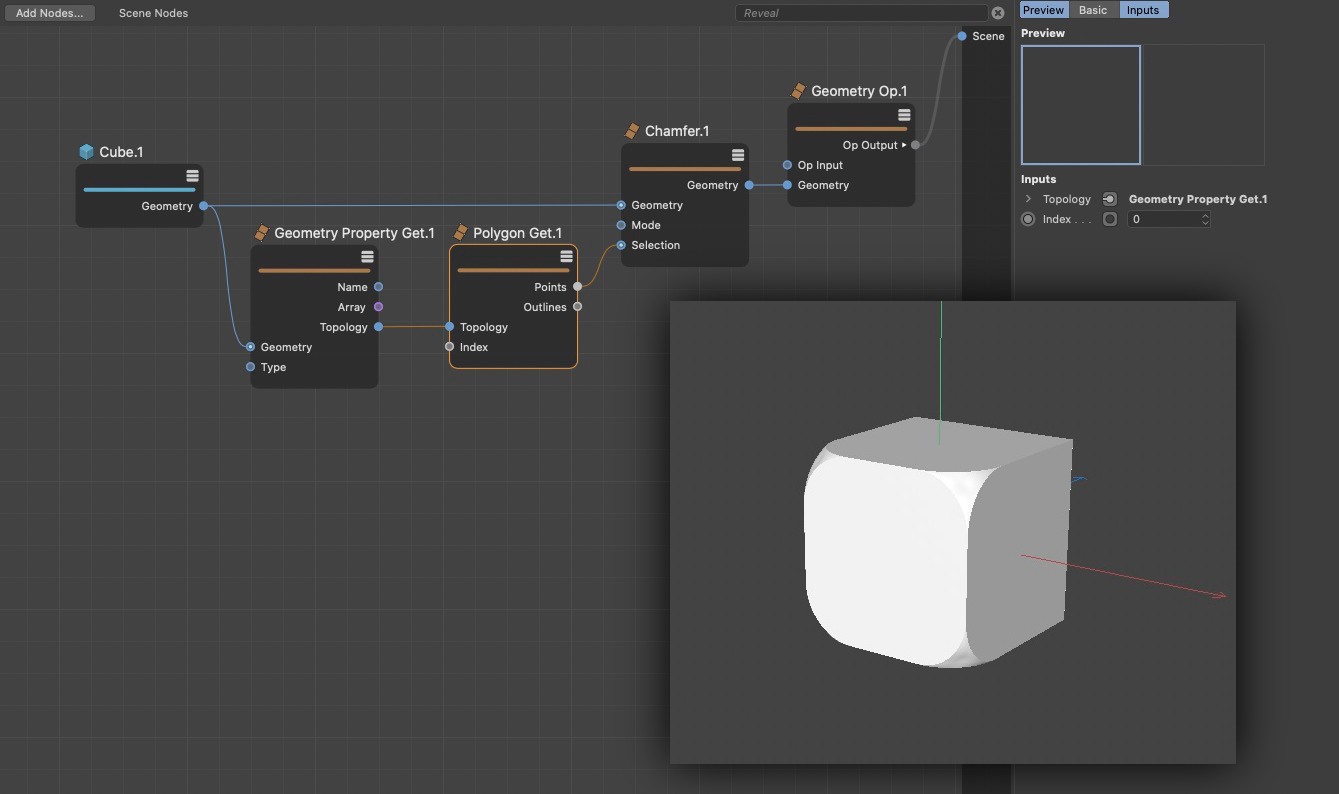Select the Polygon Get.1 node title

click(x=517, y=233)
